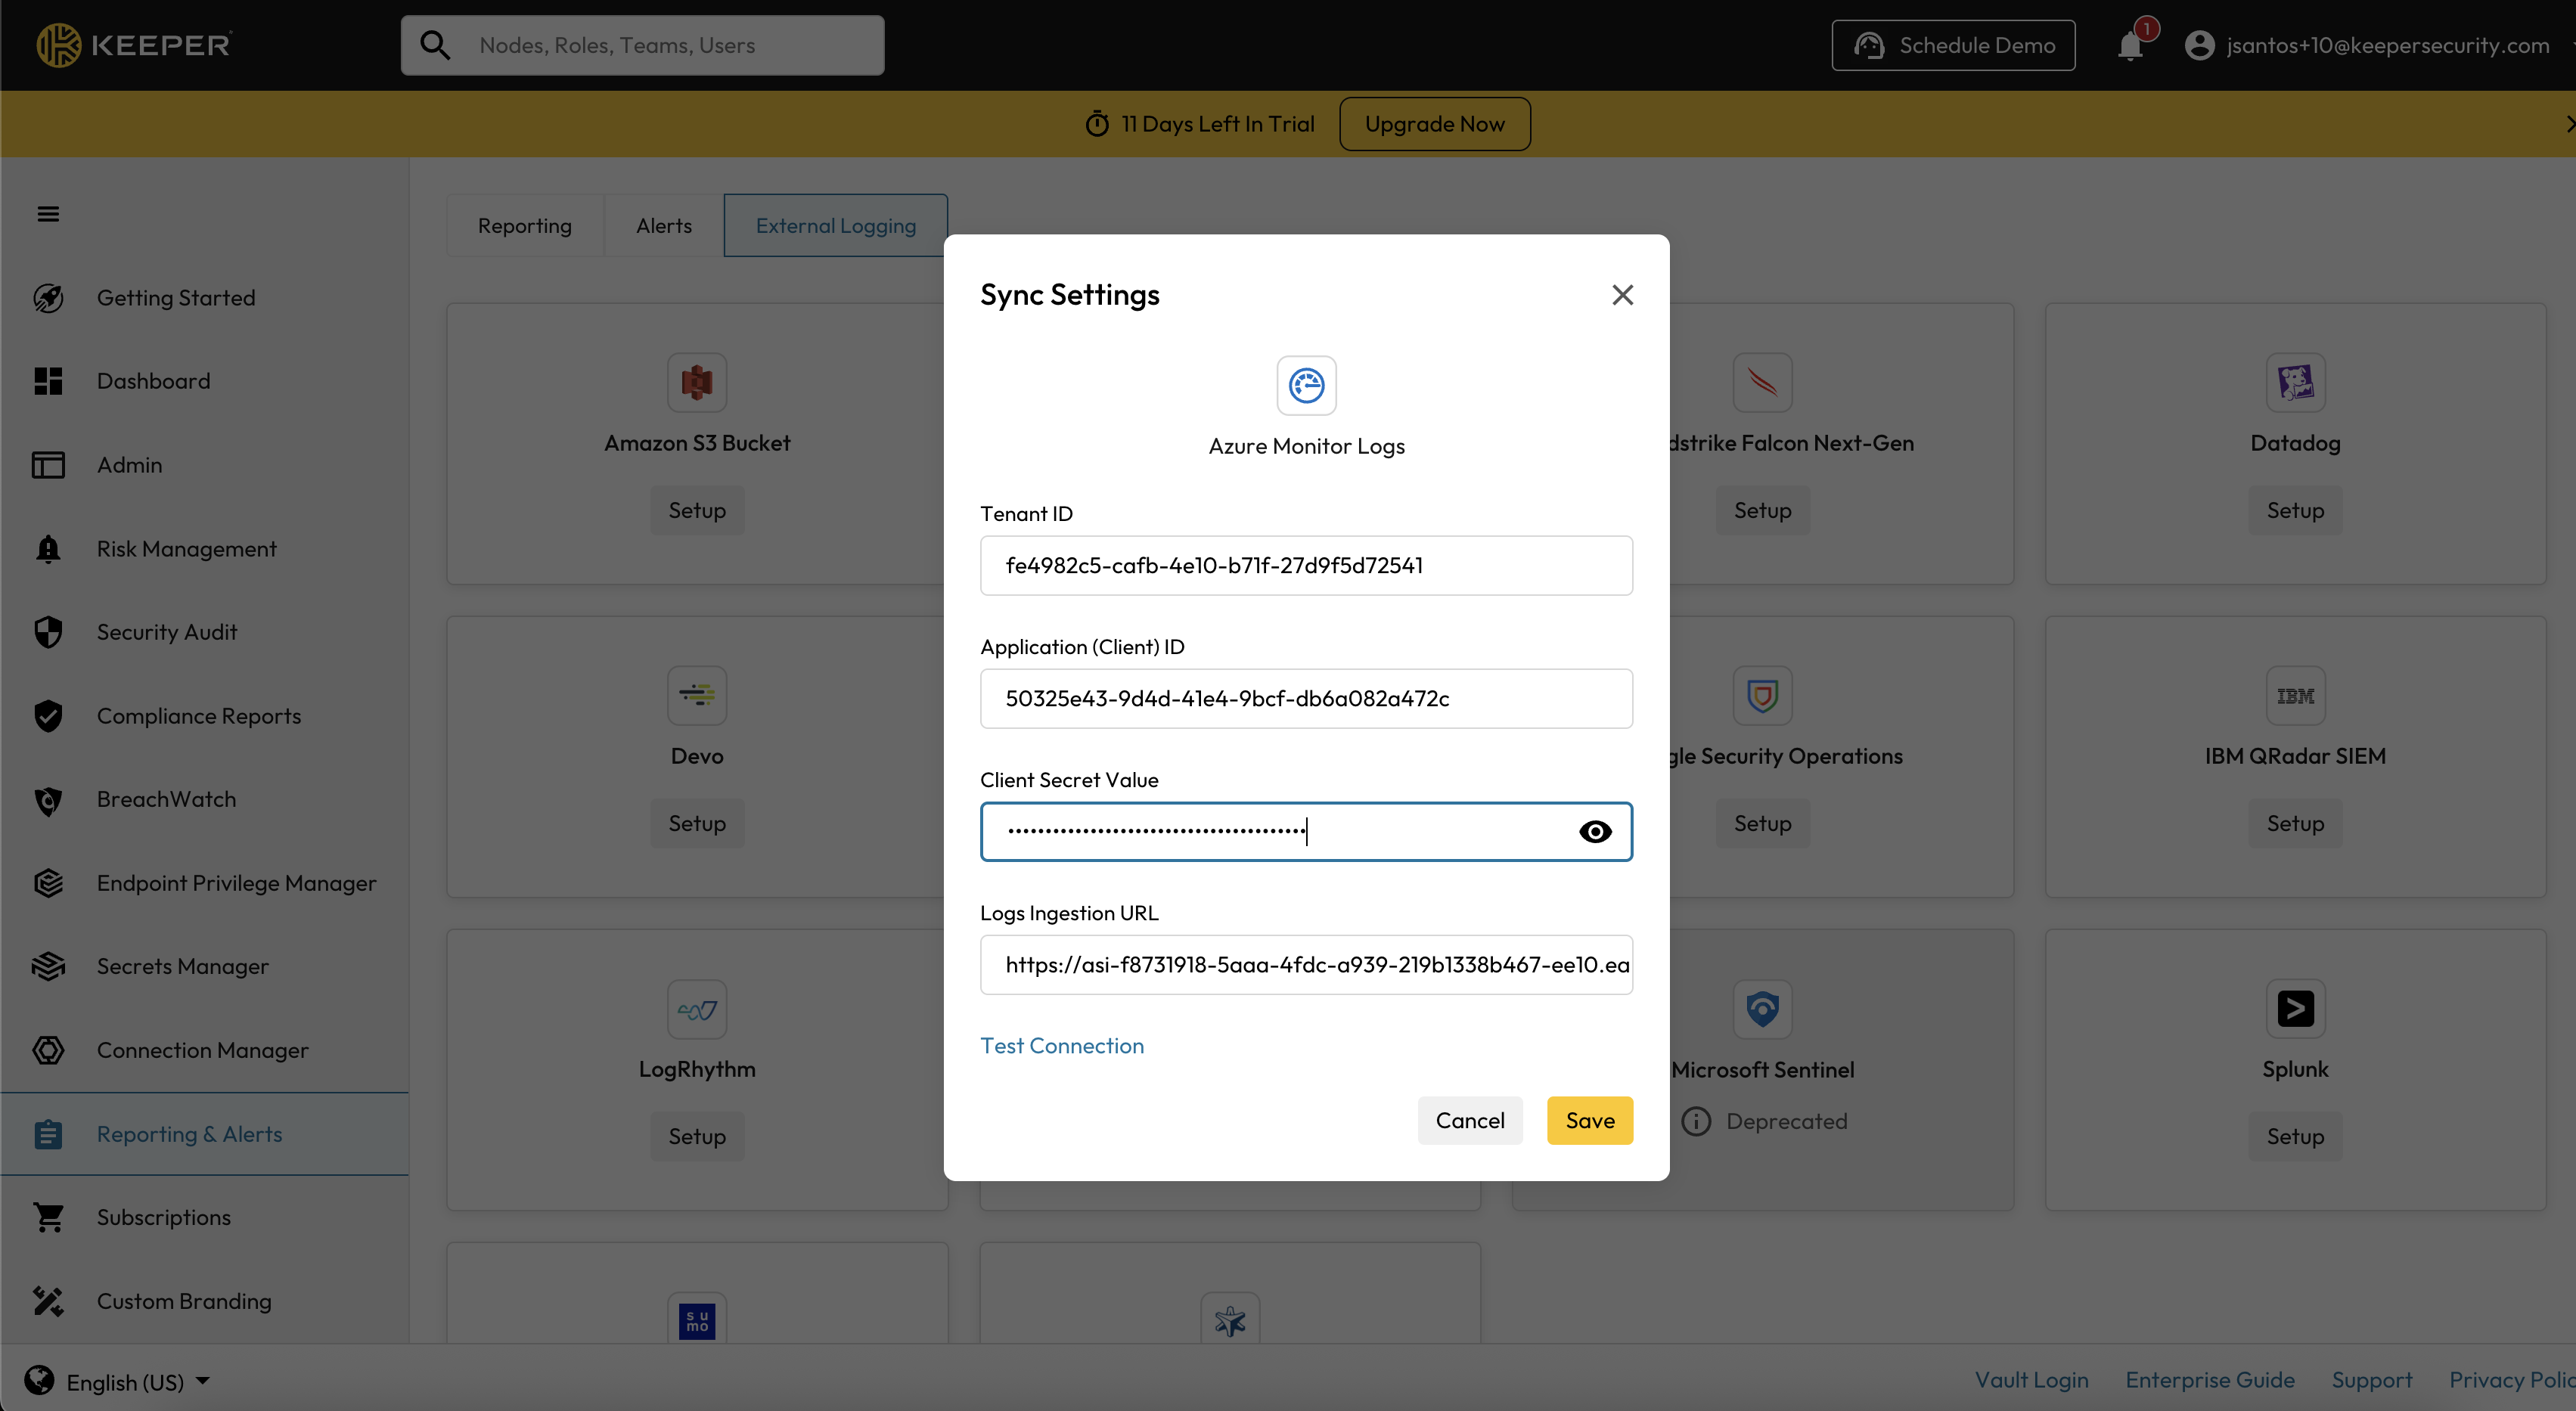2576x1411 pixels.
Task: Open Compliance Reports from the sidebar
Action: tap(198, 715)
